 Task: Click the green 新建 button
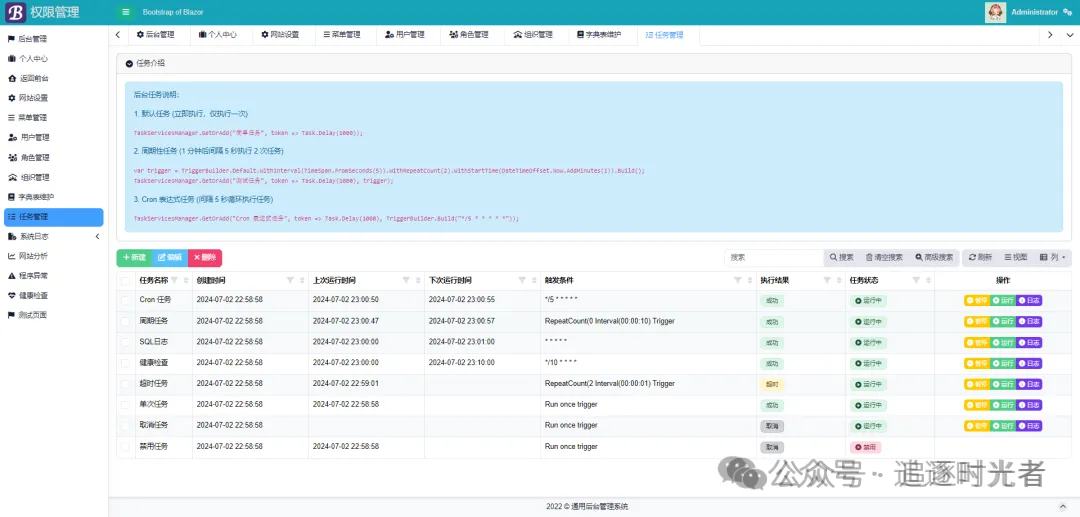[133, 258]
